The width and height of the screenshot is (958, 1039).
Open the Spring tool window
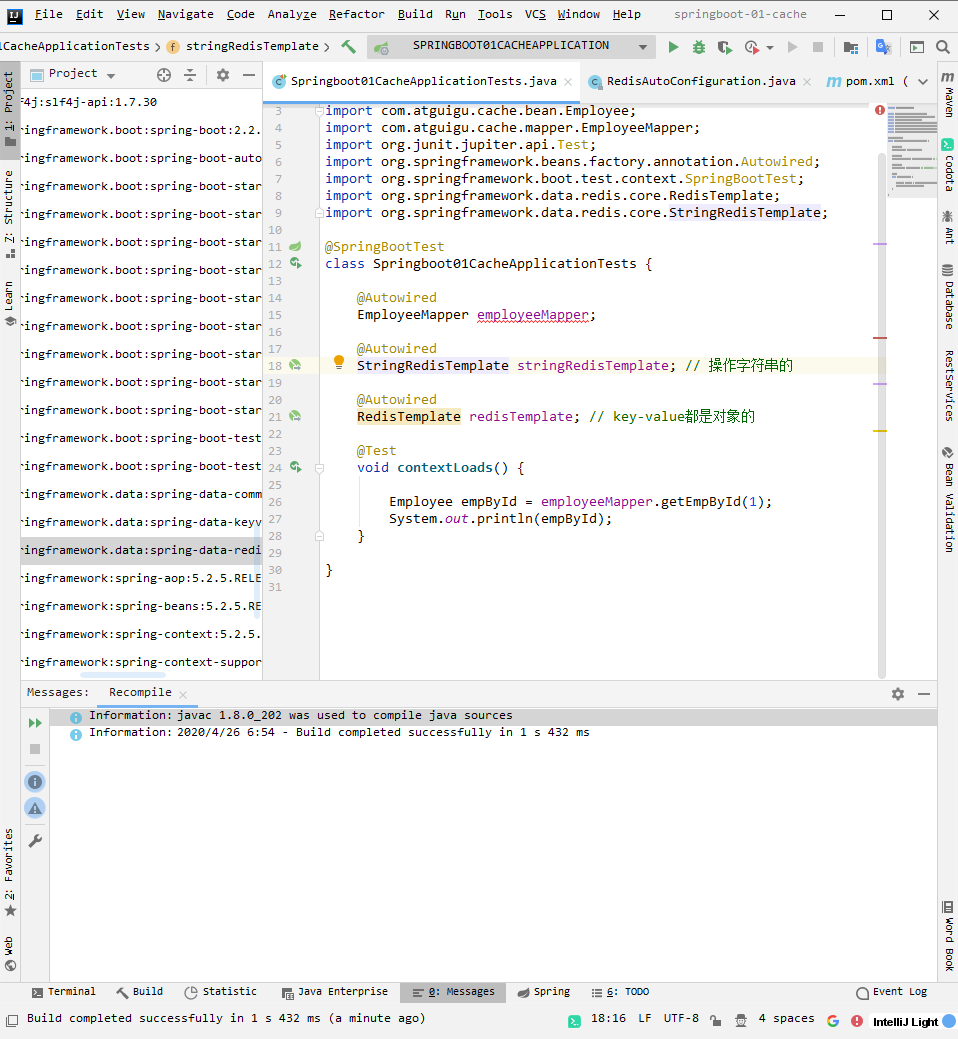[544, 992]
